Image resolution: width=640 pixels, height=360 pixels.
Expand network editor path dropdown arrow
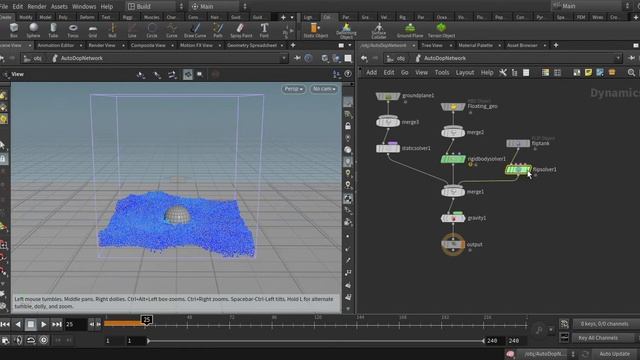[618, 58]
